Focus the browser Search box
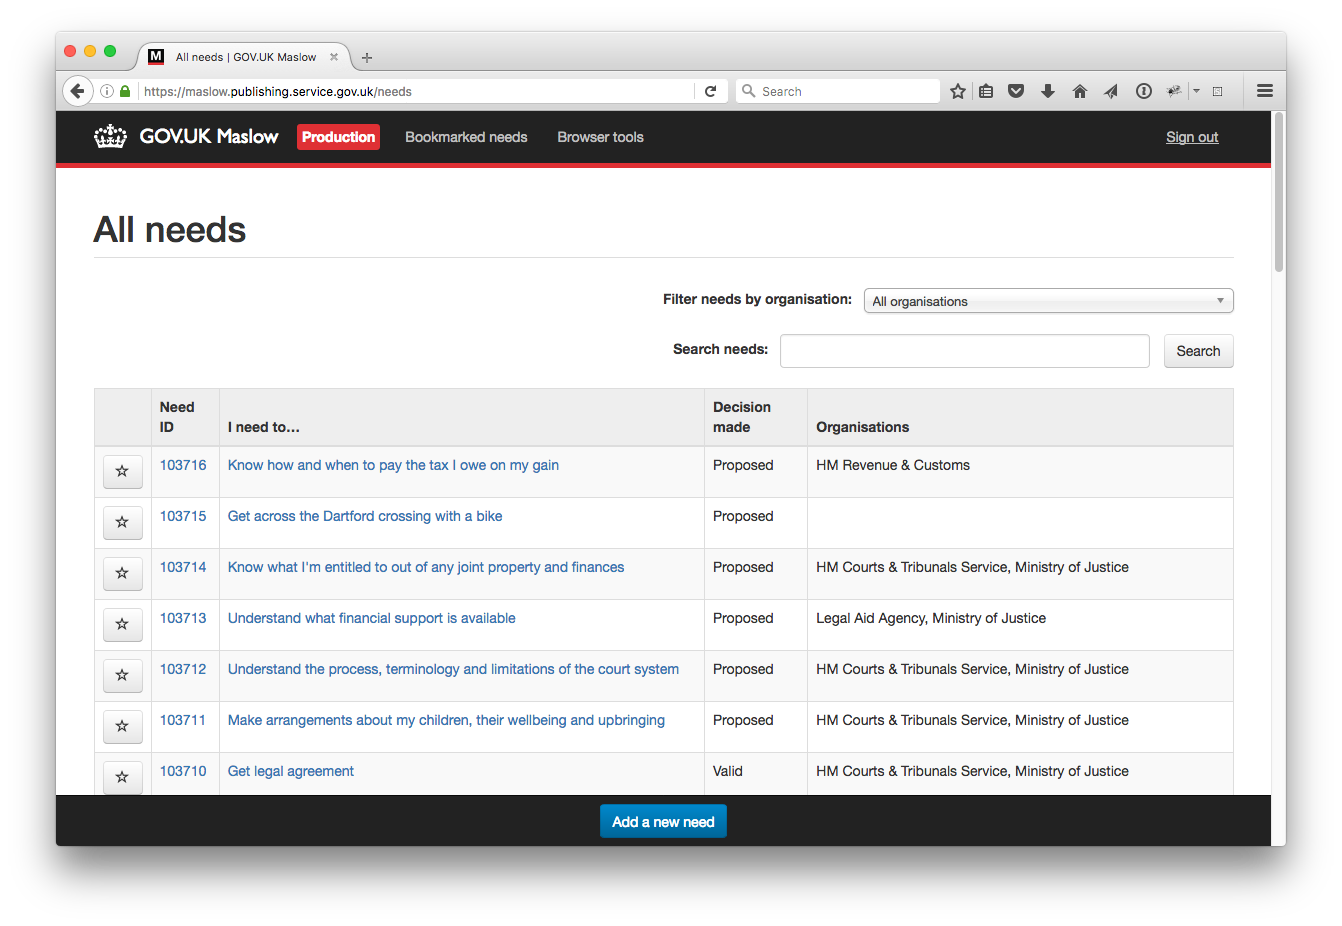 pos(838,91)
